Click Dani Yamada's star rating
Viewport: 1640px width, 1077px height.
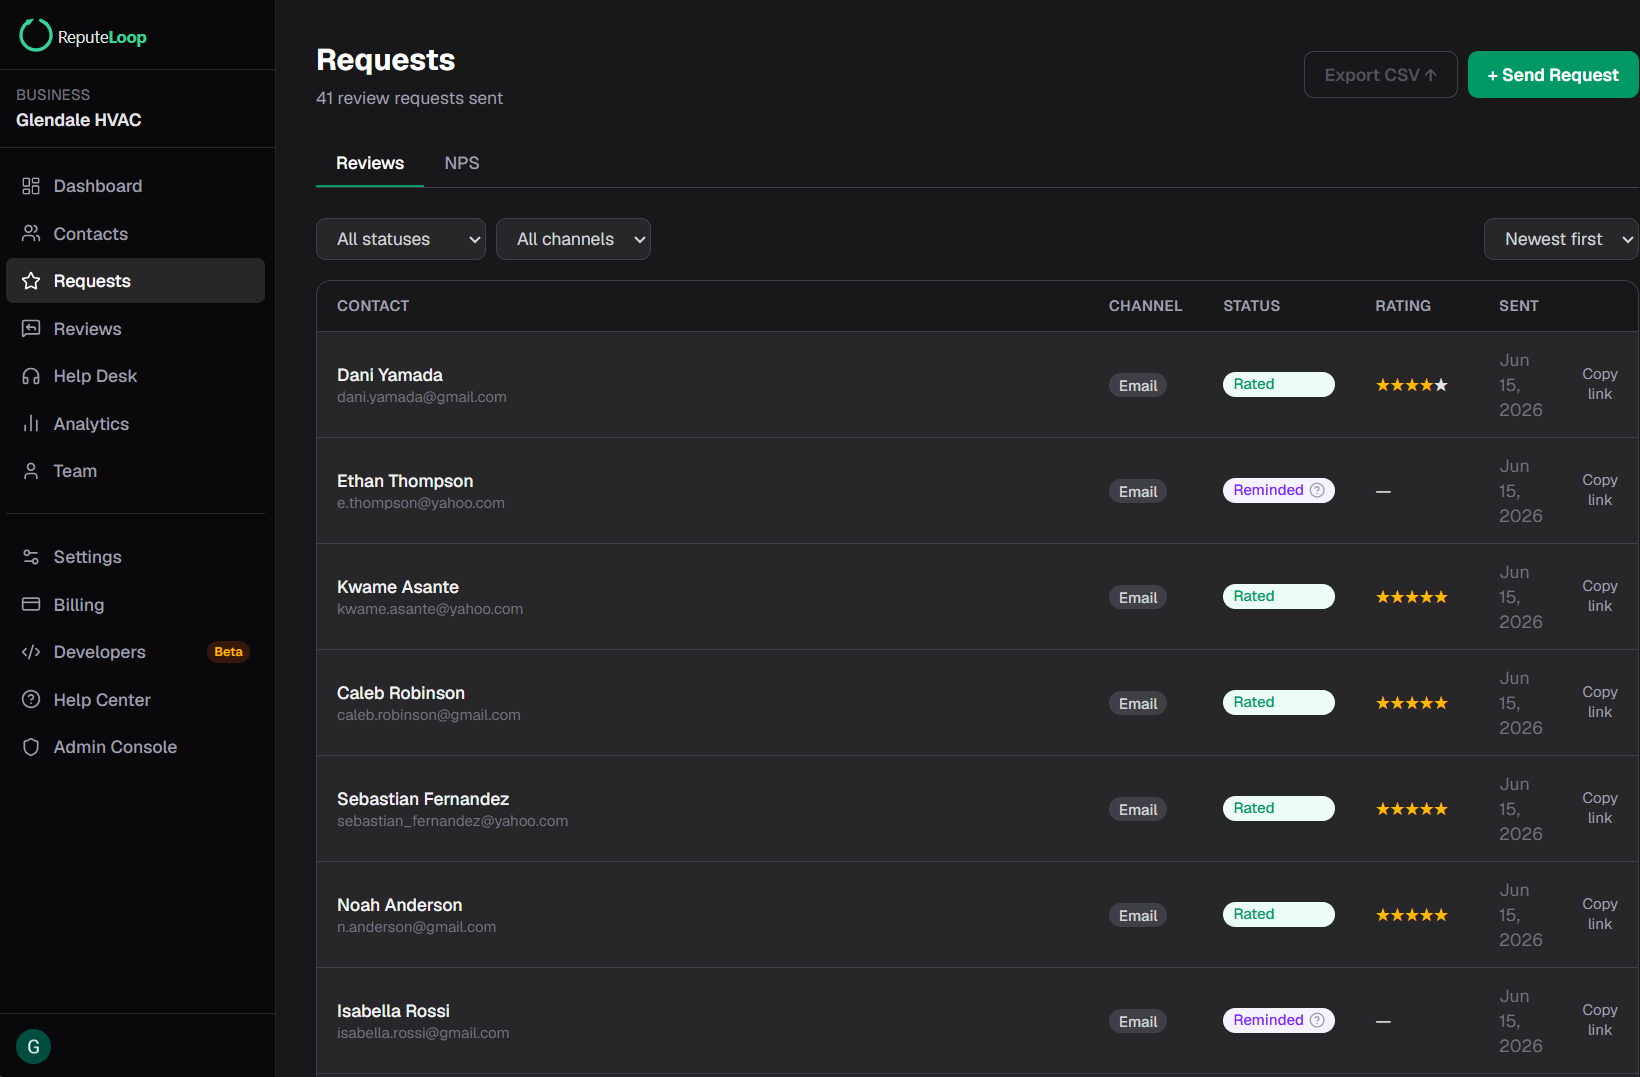pos(1411,385)
